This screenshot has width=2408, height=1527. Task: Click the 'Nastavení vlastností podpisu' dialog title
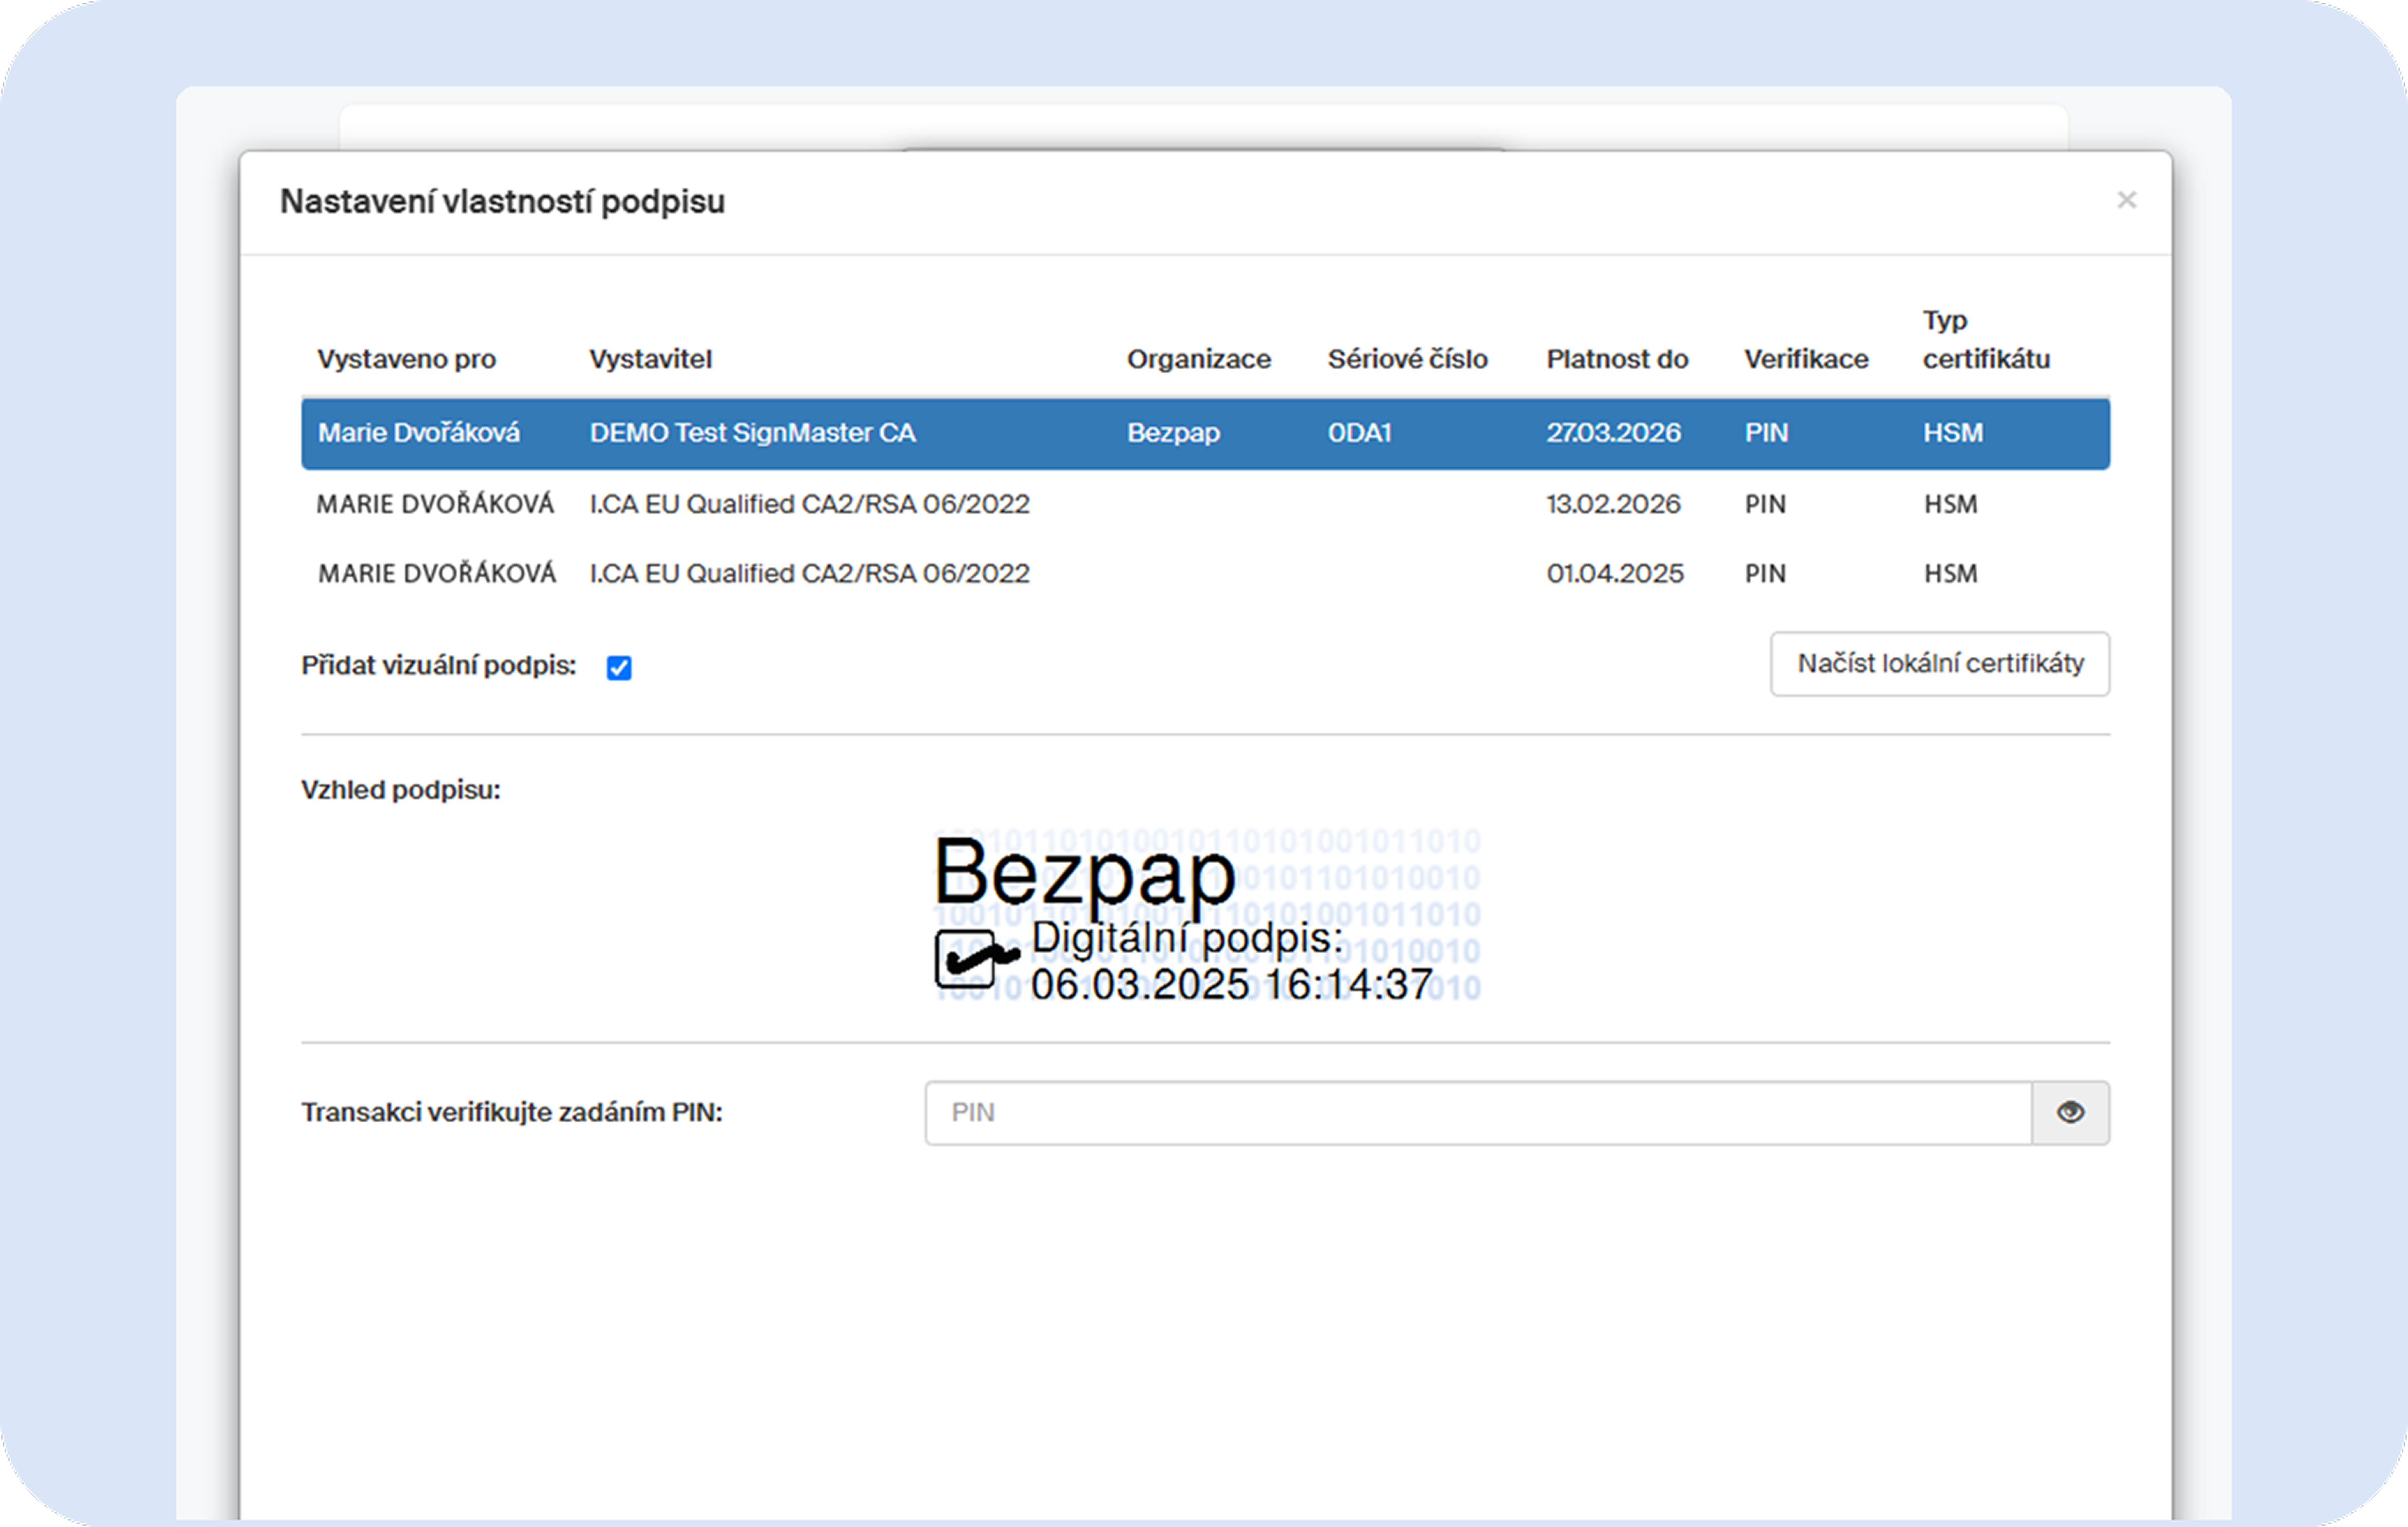pyautogui.click(x=503, y=202)
